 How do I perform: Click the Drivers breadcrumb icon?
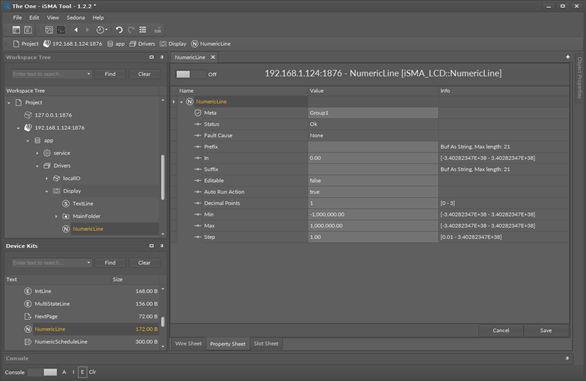pos(132,44)
